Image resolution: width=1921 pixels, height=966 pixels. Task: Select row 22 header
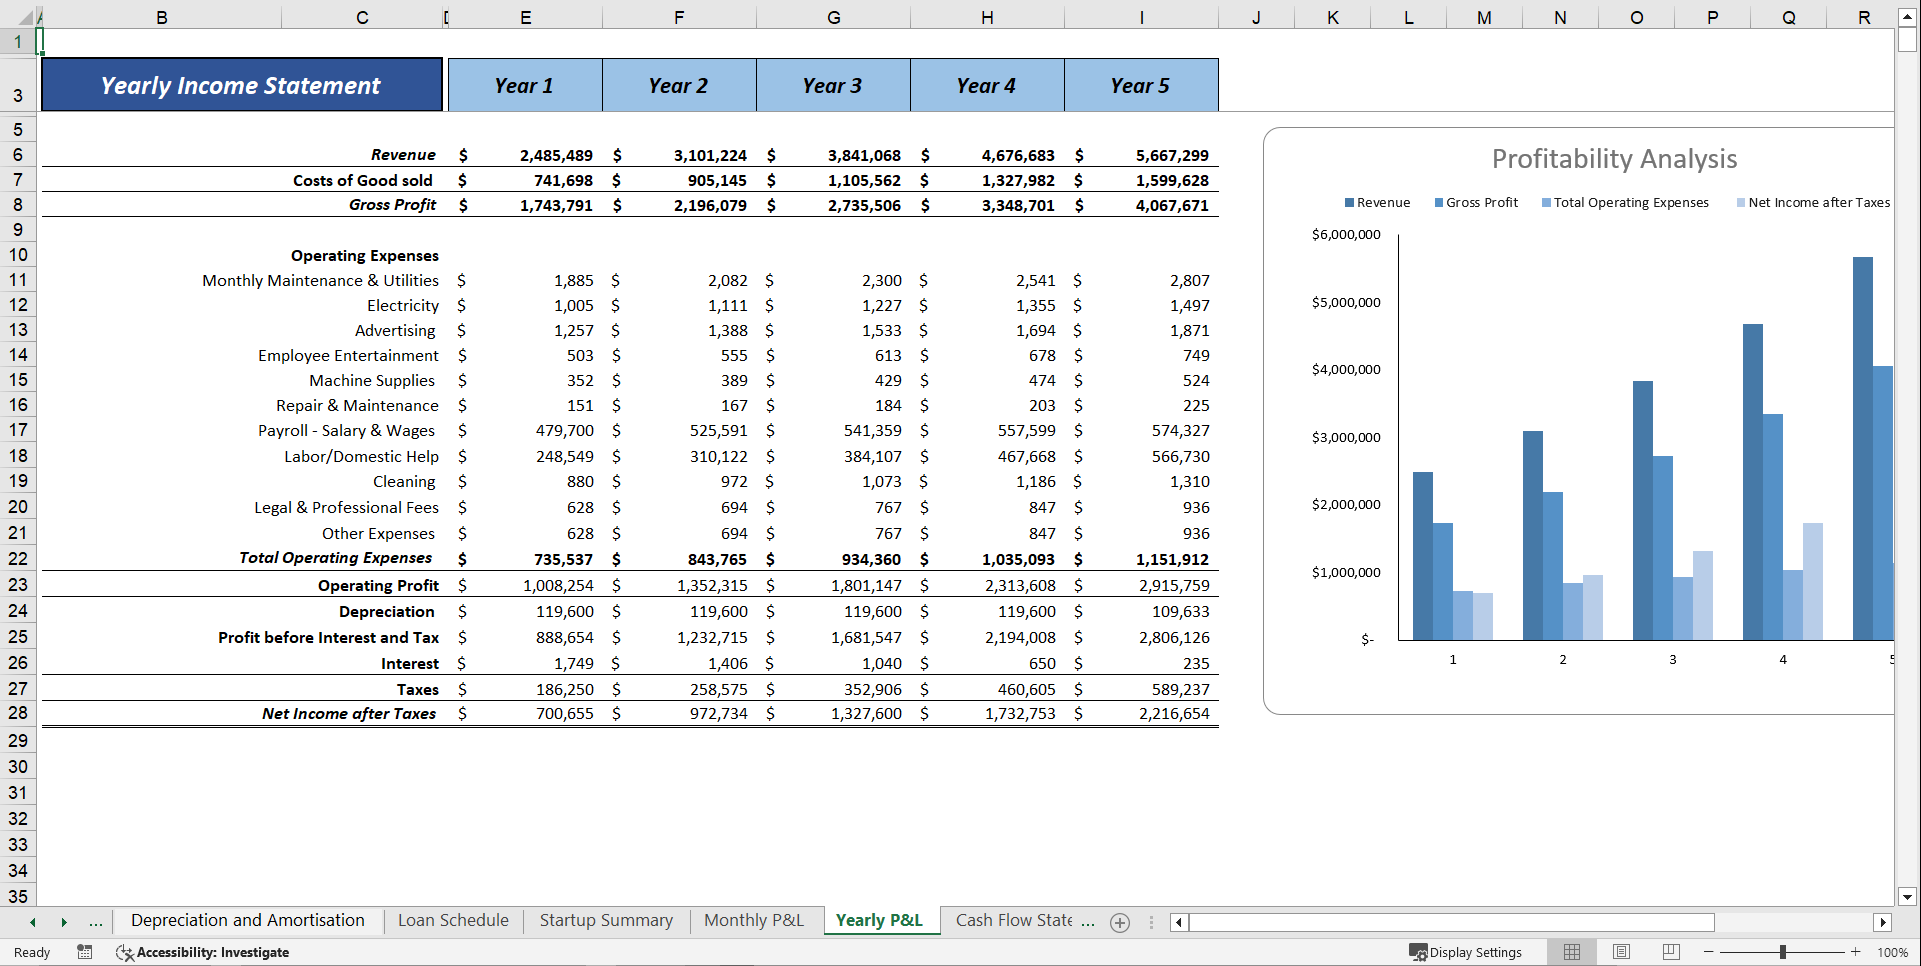tap(18, 559)
